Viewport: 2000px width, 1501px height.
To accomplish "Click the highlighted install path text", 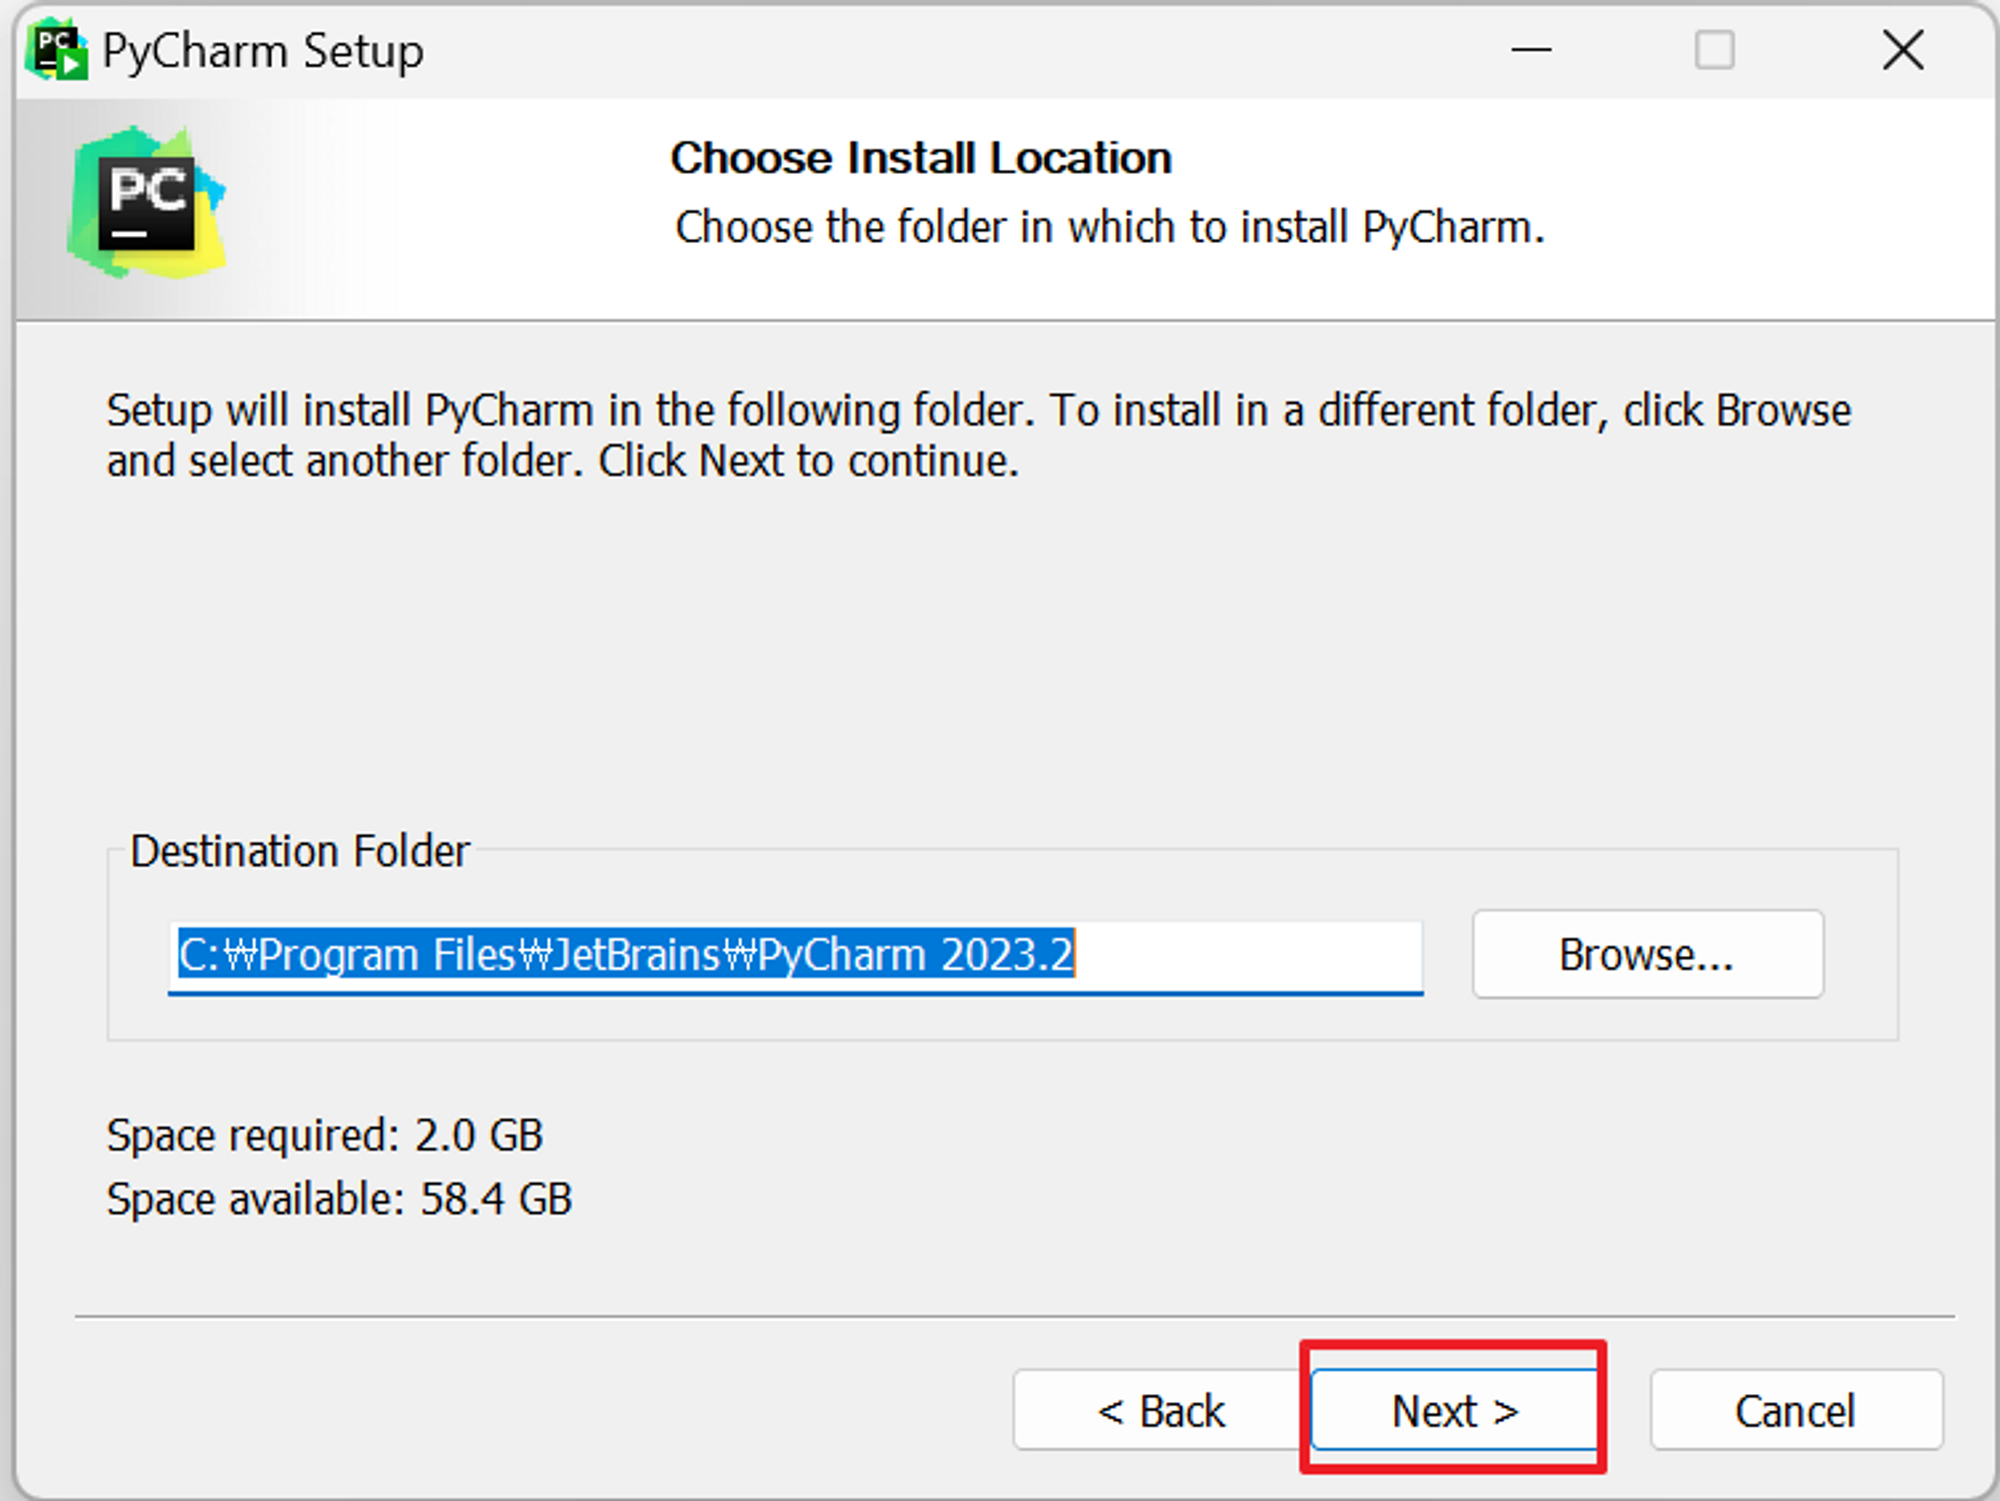I will (625, 954).
